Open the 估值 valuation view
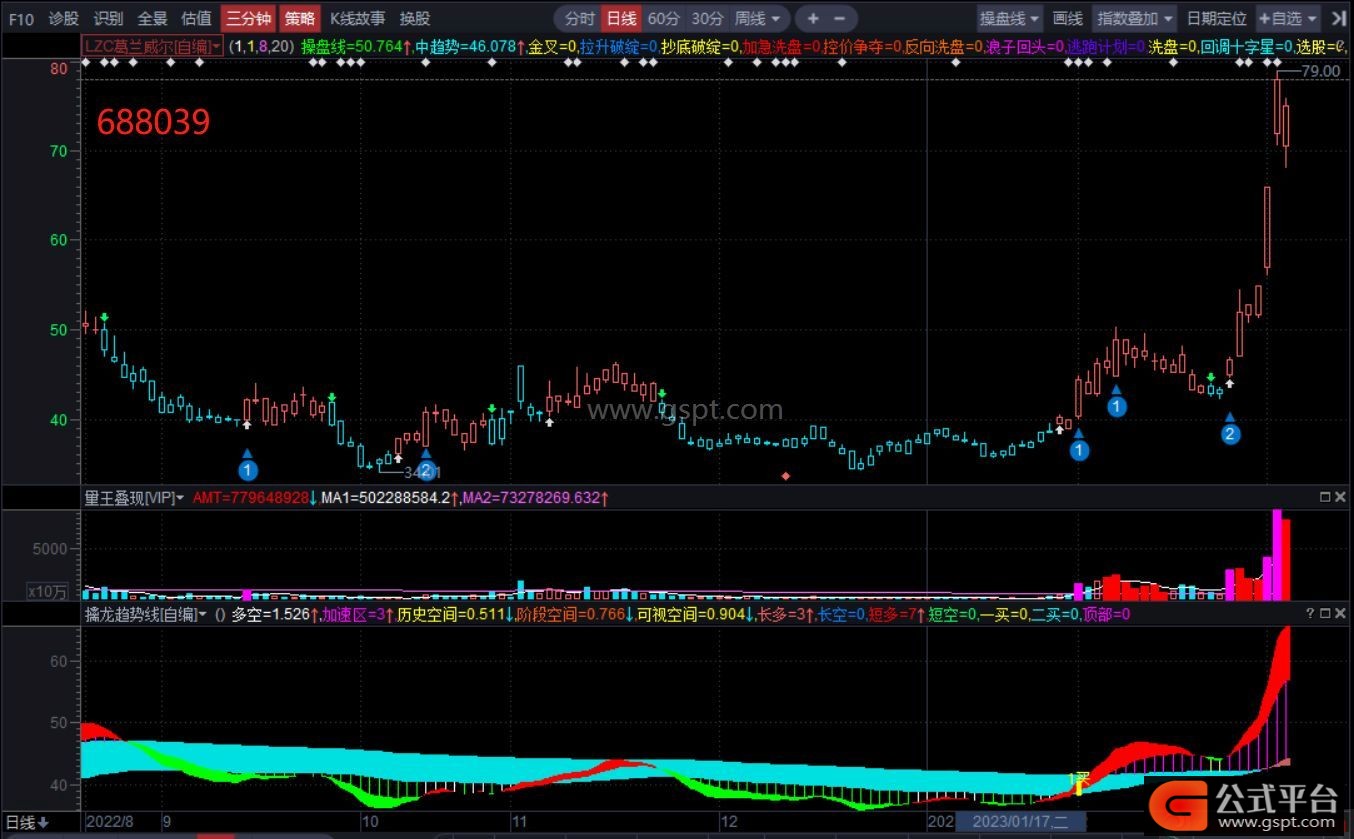This screenshot has height=839, width=1354. 196,18
